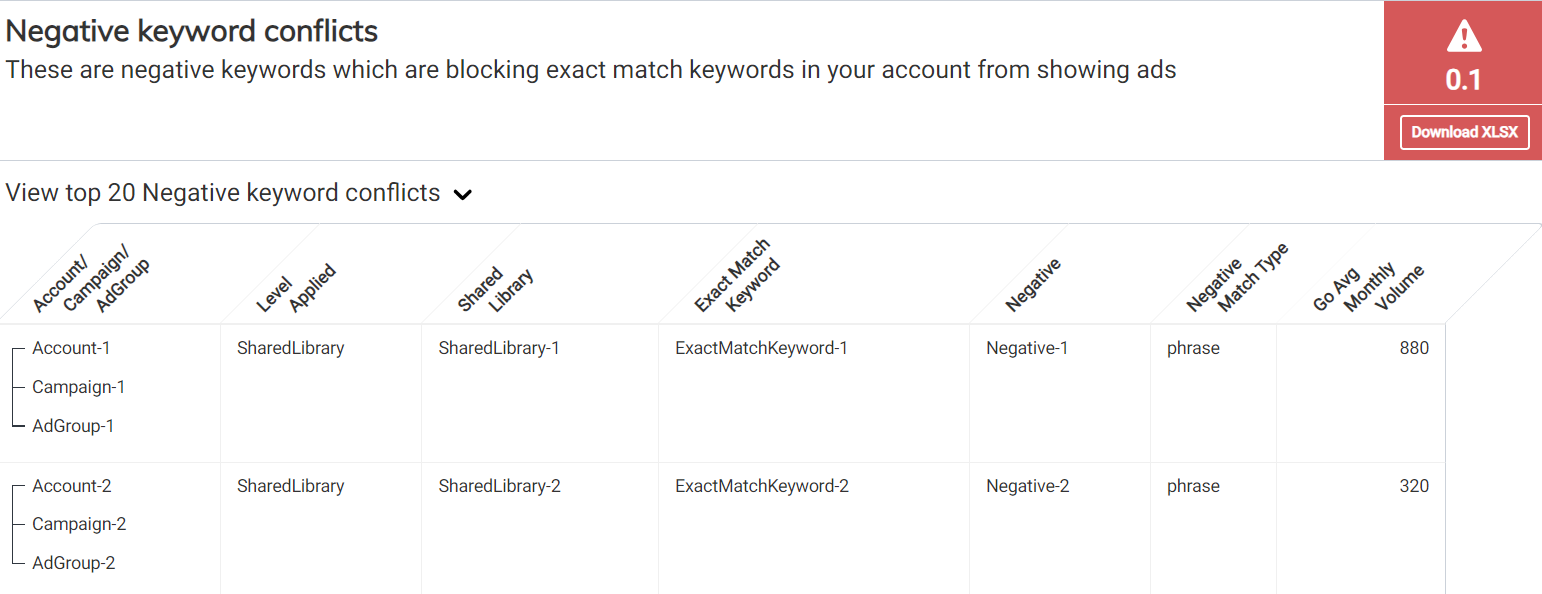
Task: Click the warning triangle alert icon
Action: 1463,37
